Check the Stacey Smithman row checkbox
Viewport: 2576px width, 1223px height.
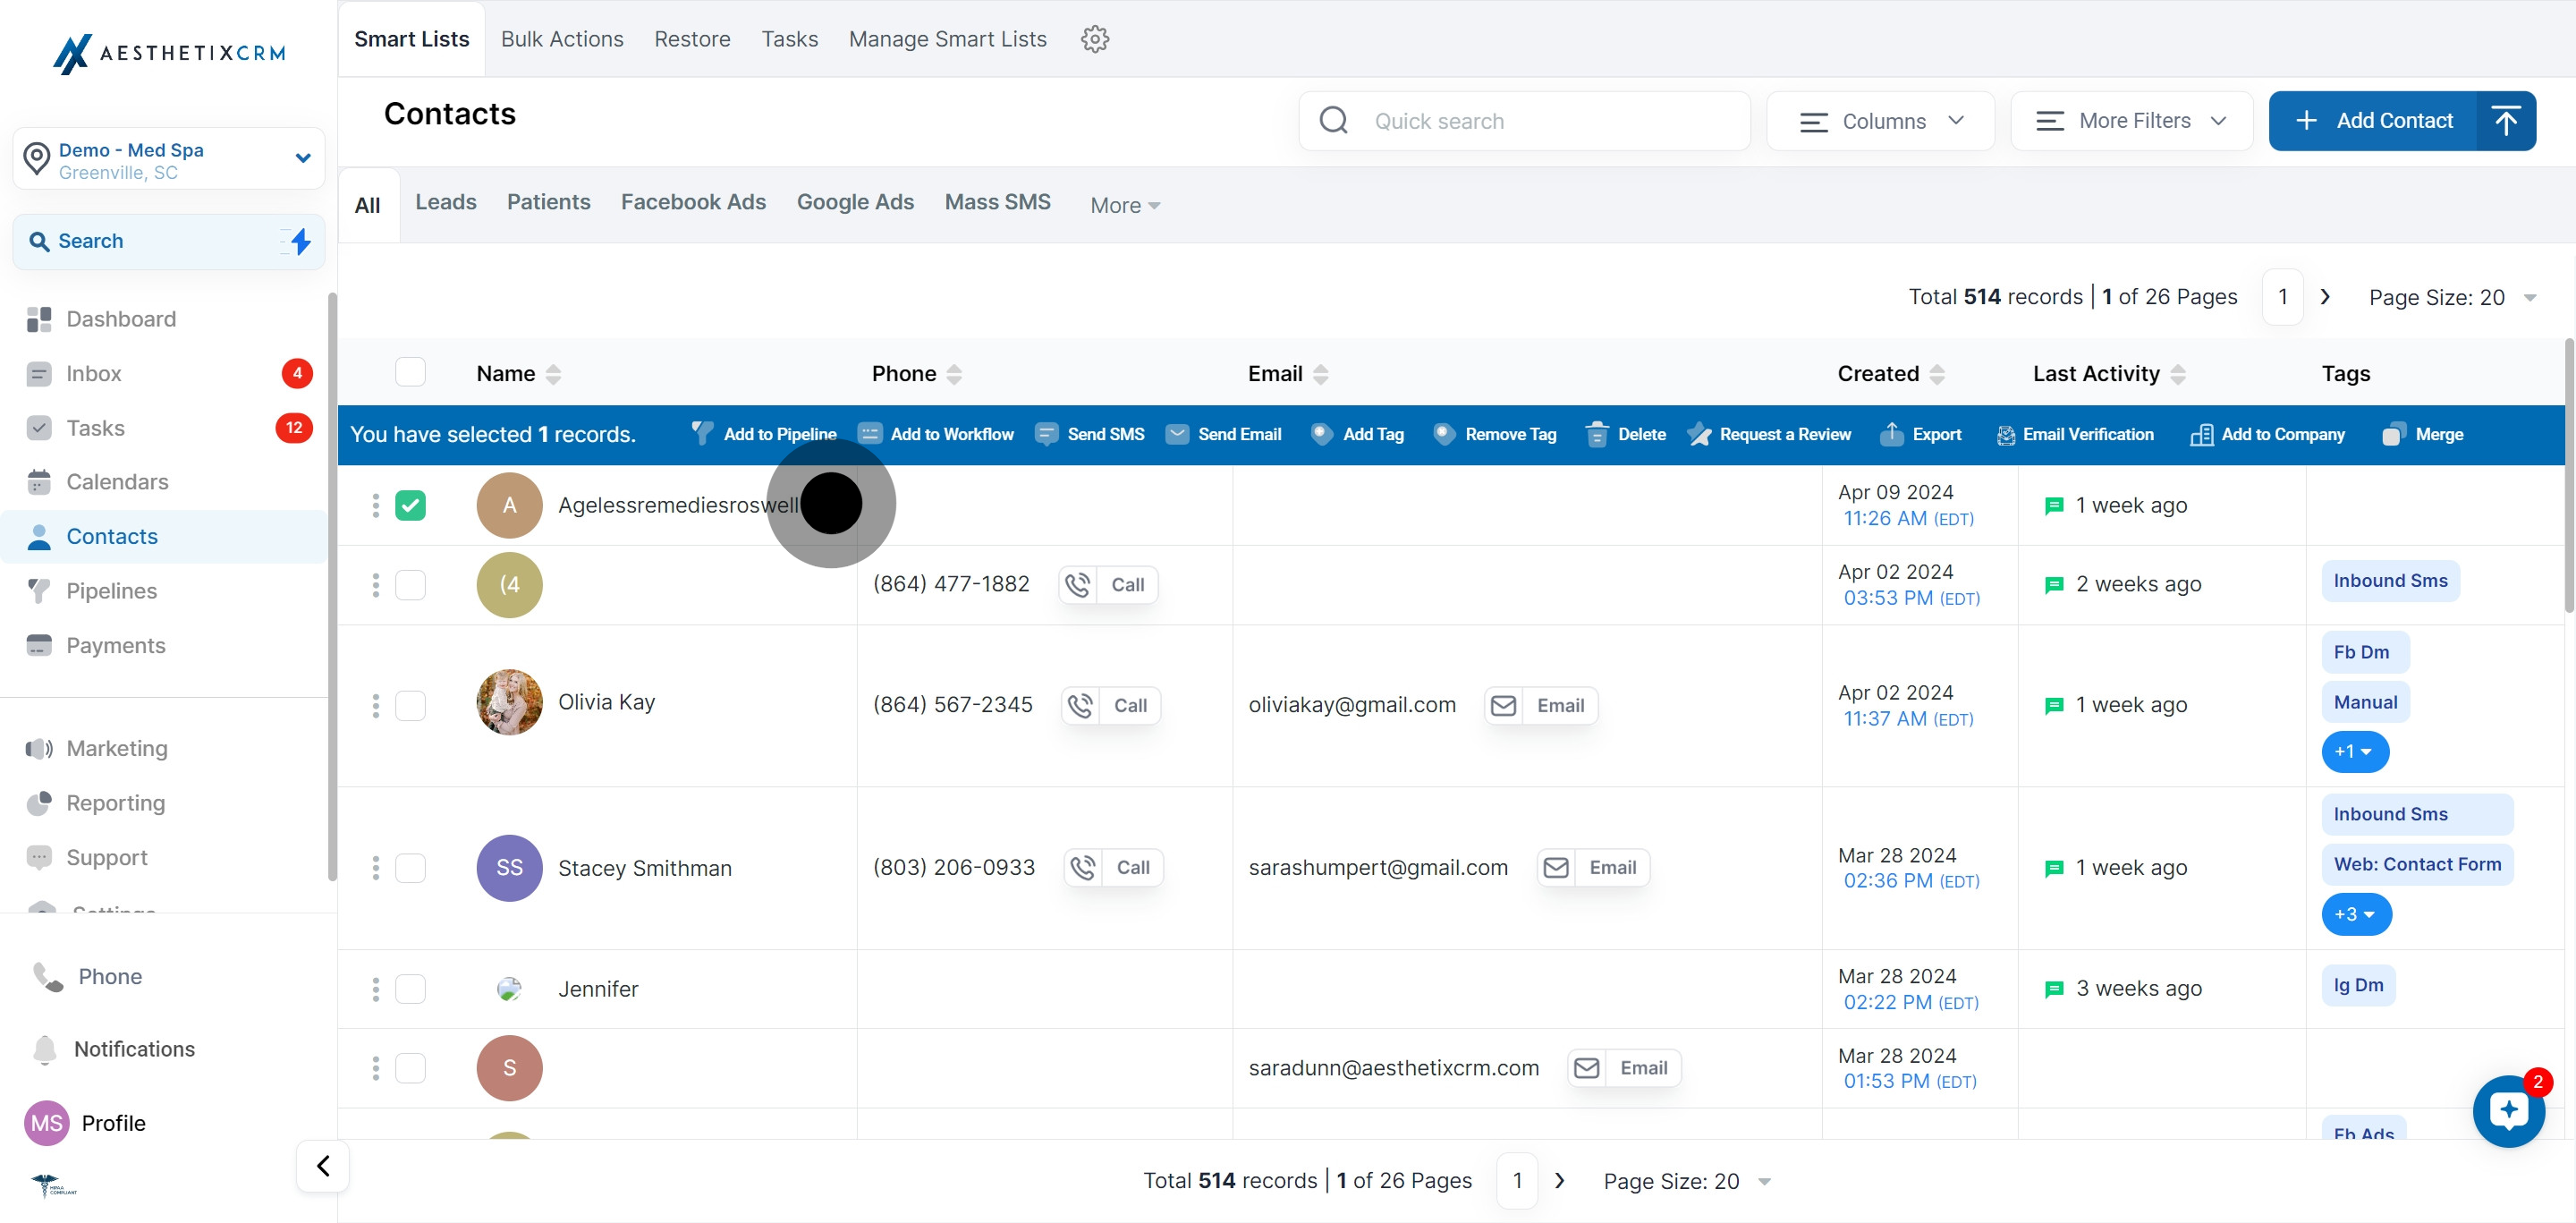pyautogui.click(x=410, y=867)
